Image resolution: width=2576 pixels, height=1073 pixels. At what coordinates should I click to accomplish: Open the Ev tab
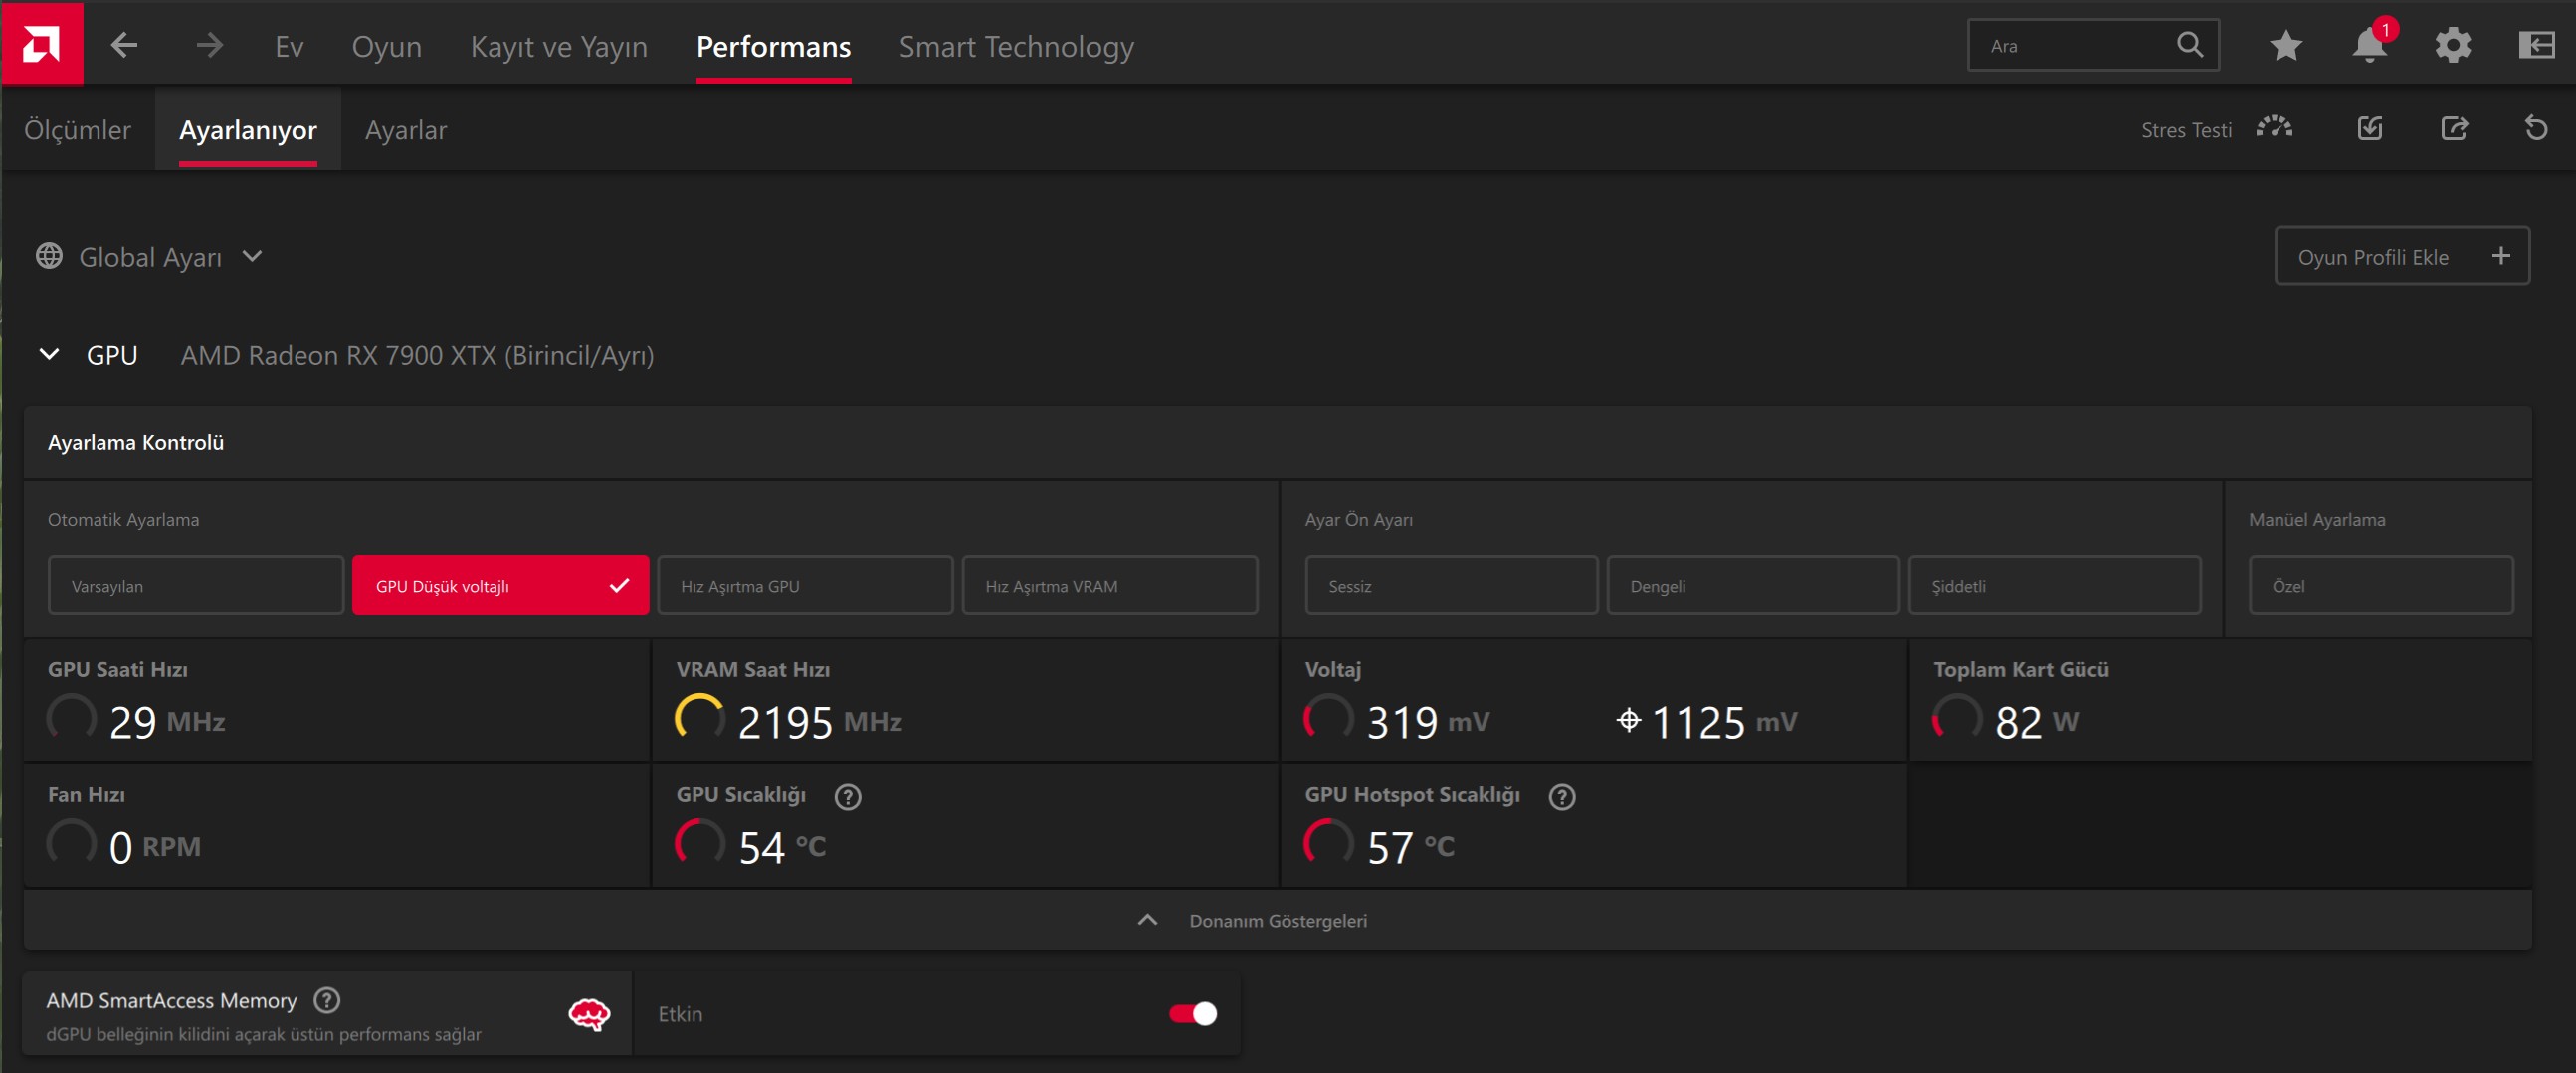coord(289,46)
